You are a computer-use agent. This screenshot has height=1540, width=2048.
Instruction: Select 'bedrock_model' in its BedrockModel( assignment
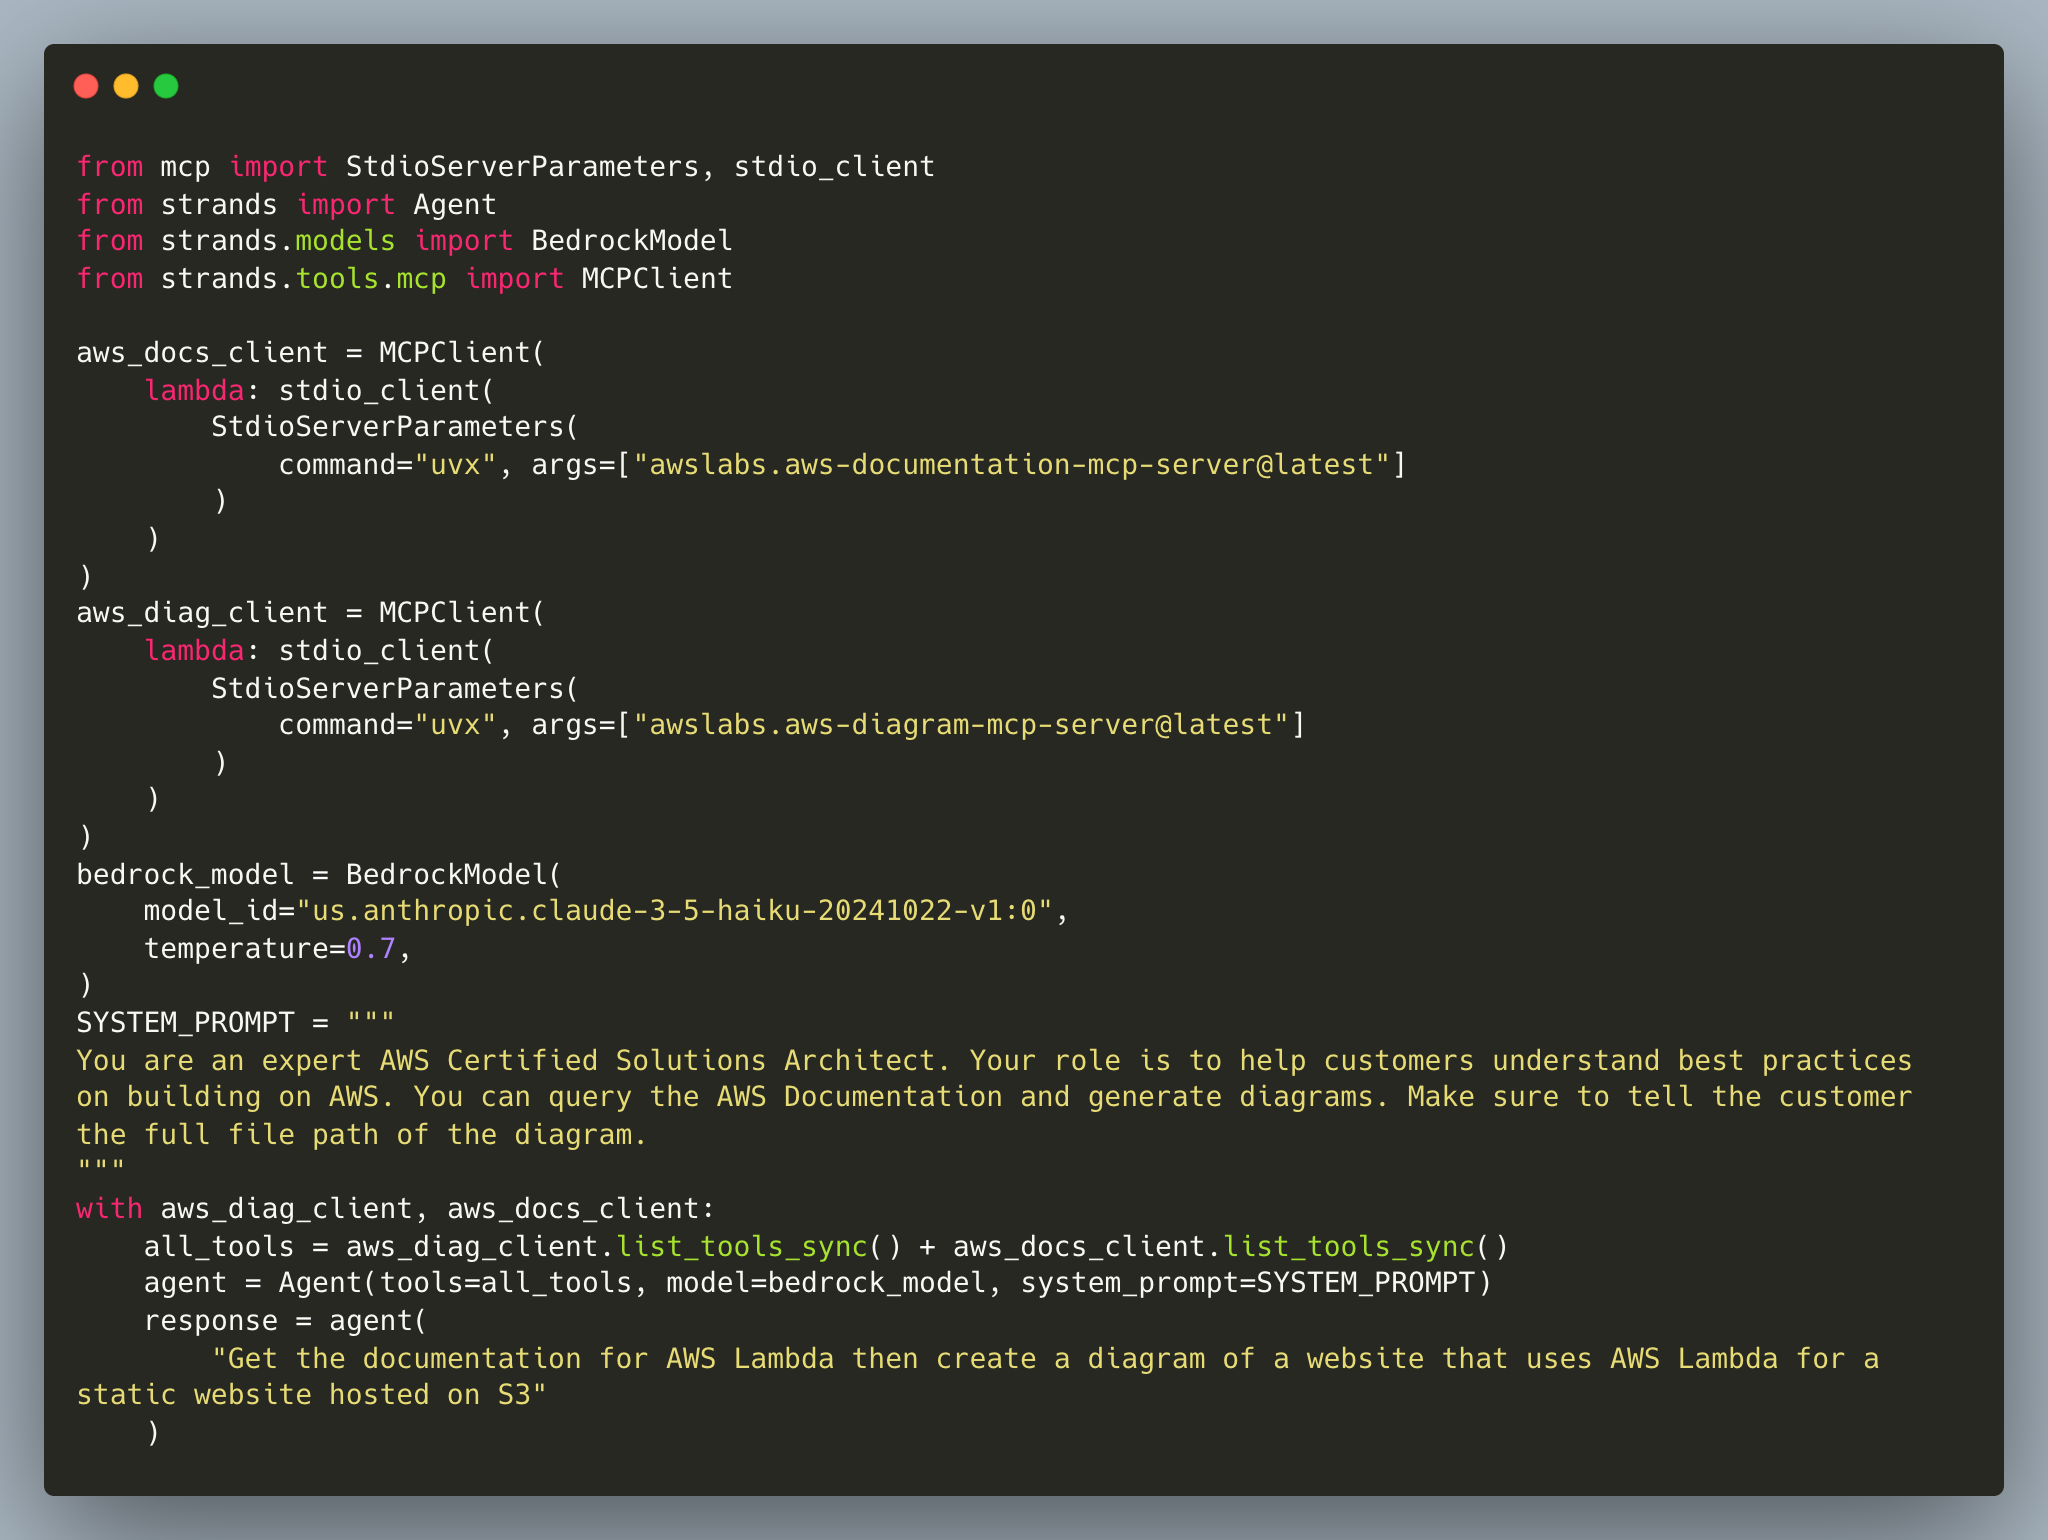coord(185,875)
